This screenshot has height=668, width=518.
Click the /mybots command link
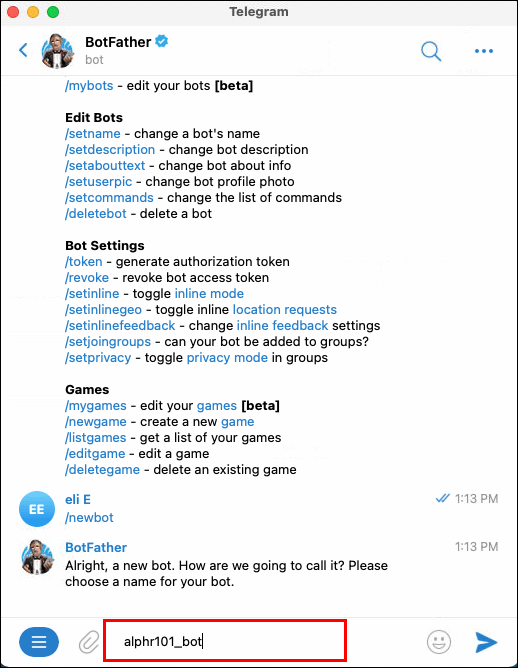click(x=89, y=86)
